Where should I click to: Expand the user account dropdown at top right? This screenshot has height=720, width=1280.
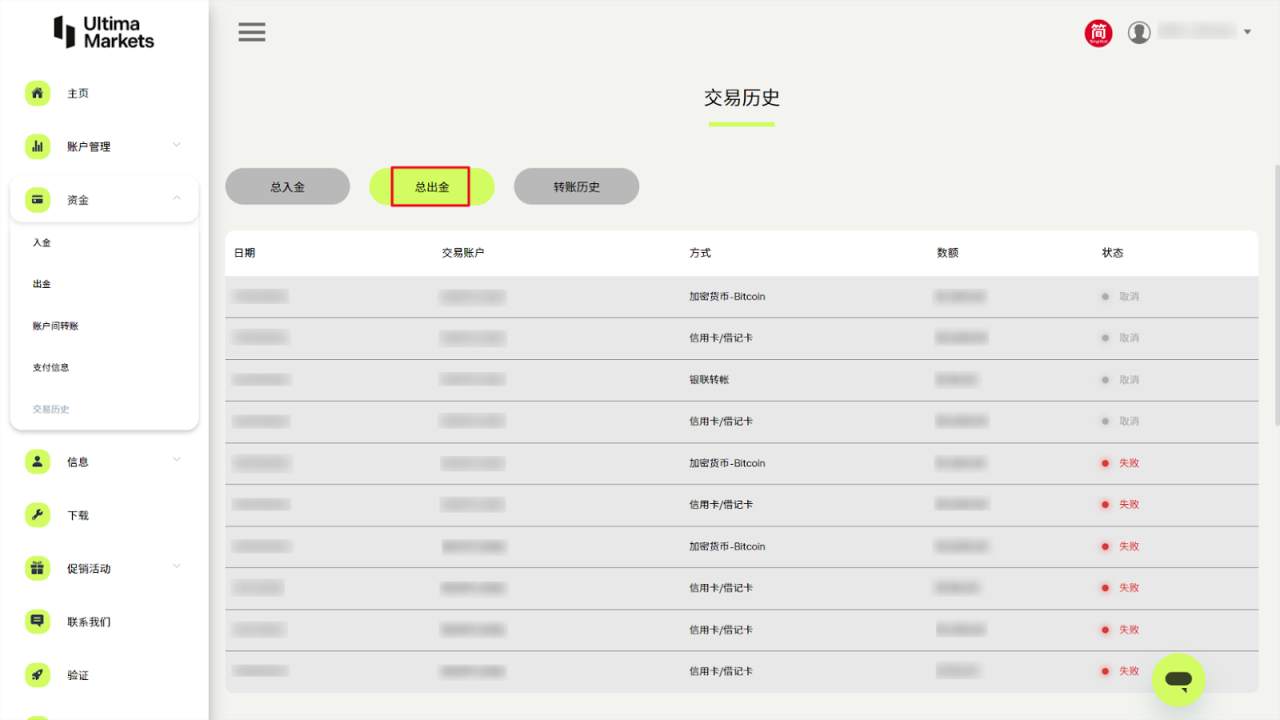pos(1248,31)
